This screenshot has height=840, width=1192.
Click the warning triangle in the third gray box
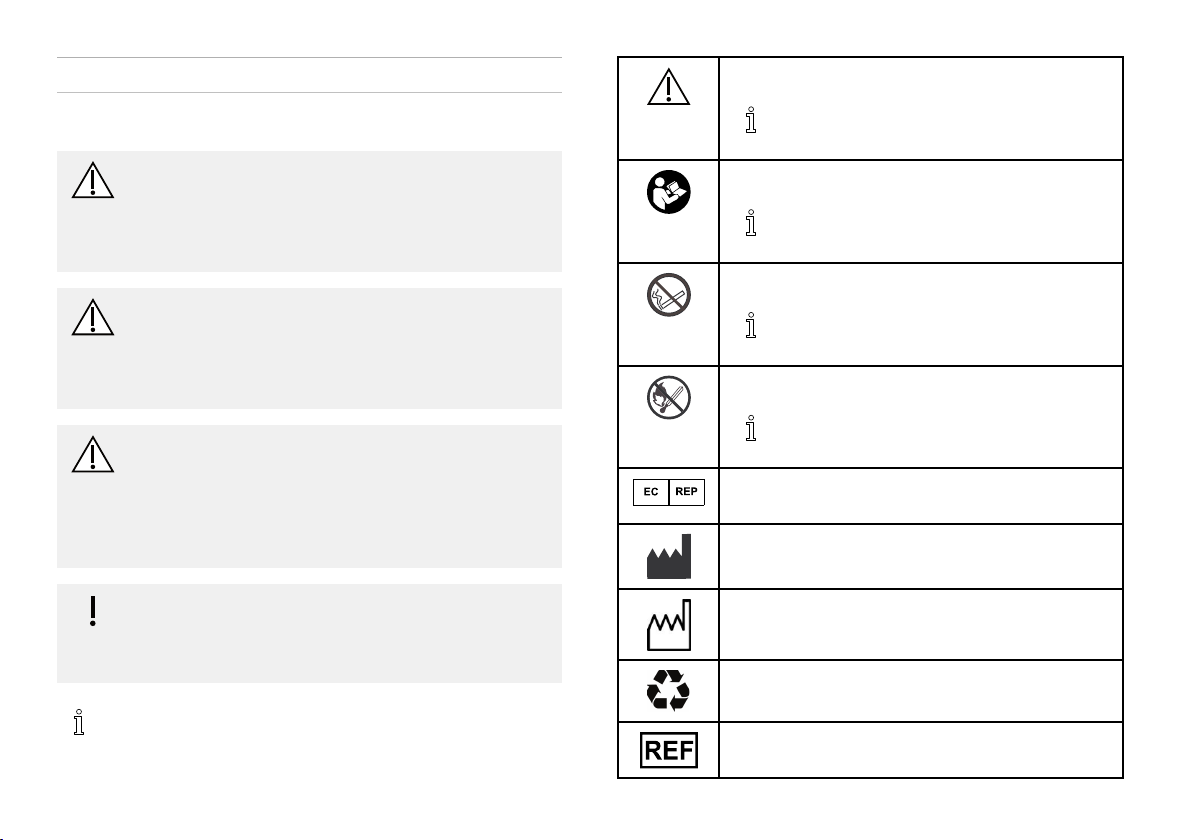click(x=93, y=455)
